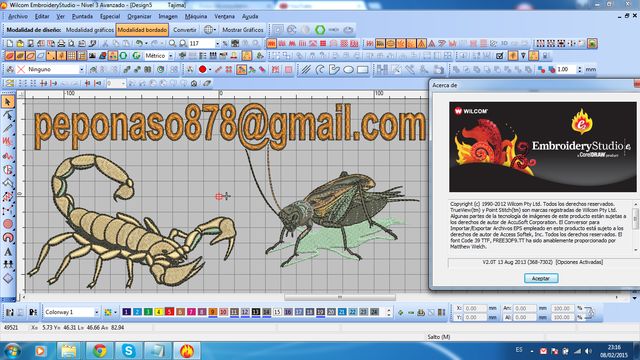Toggle the green image icon ending top-right toolbar

pyautogui.click(x=592, y=43)
